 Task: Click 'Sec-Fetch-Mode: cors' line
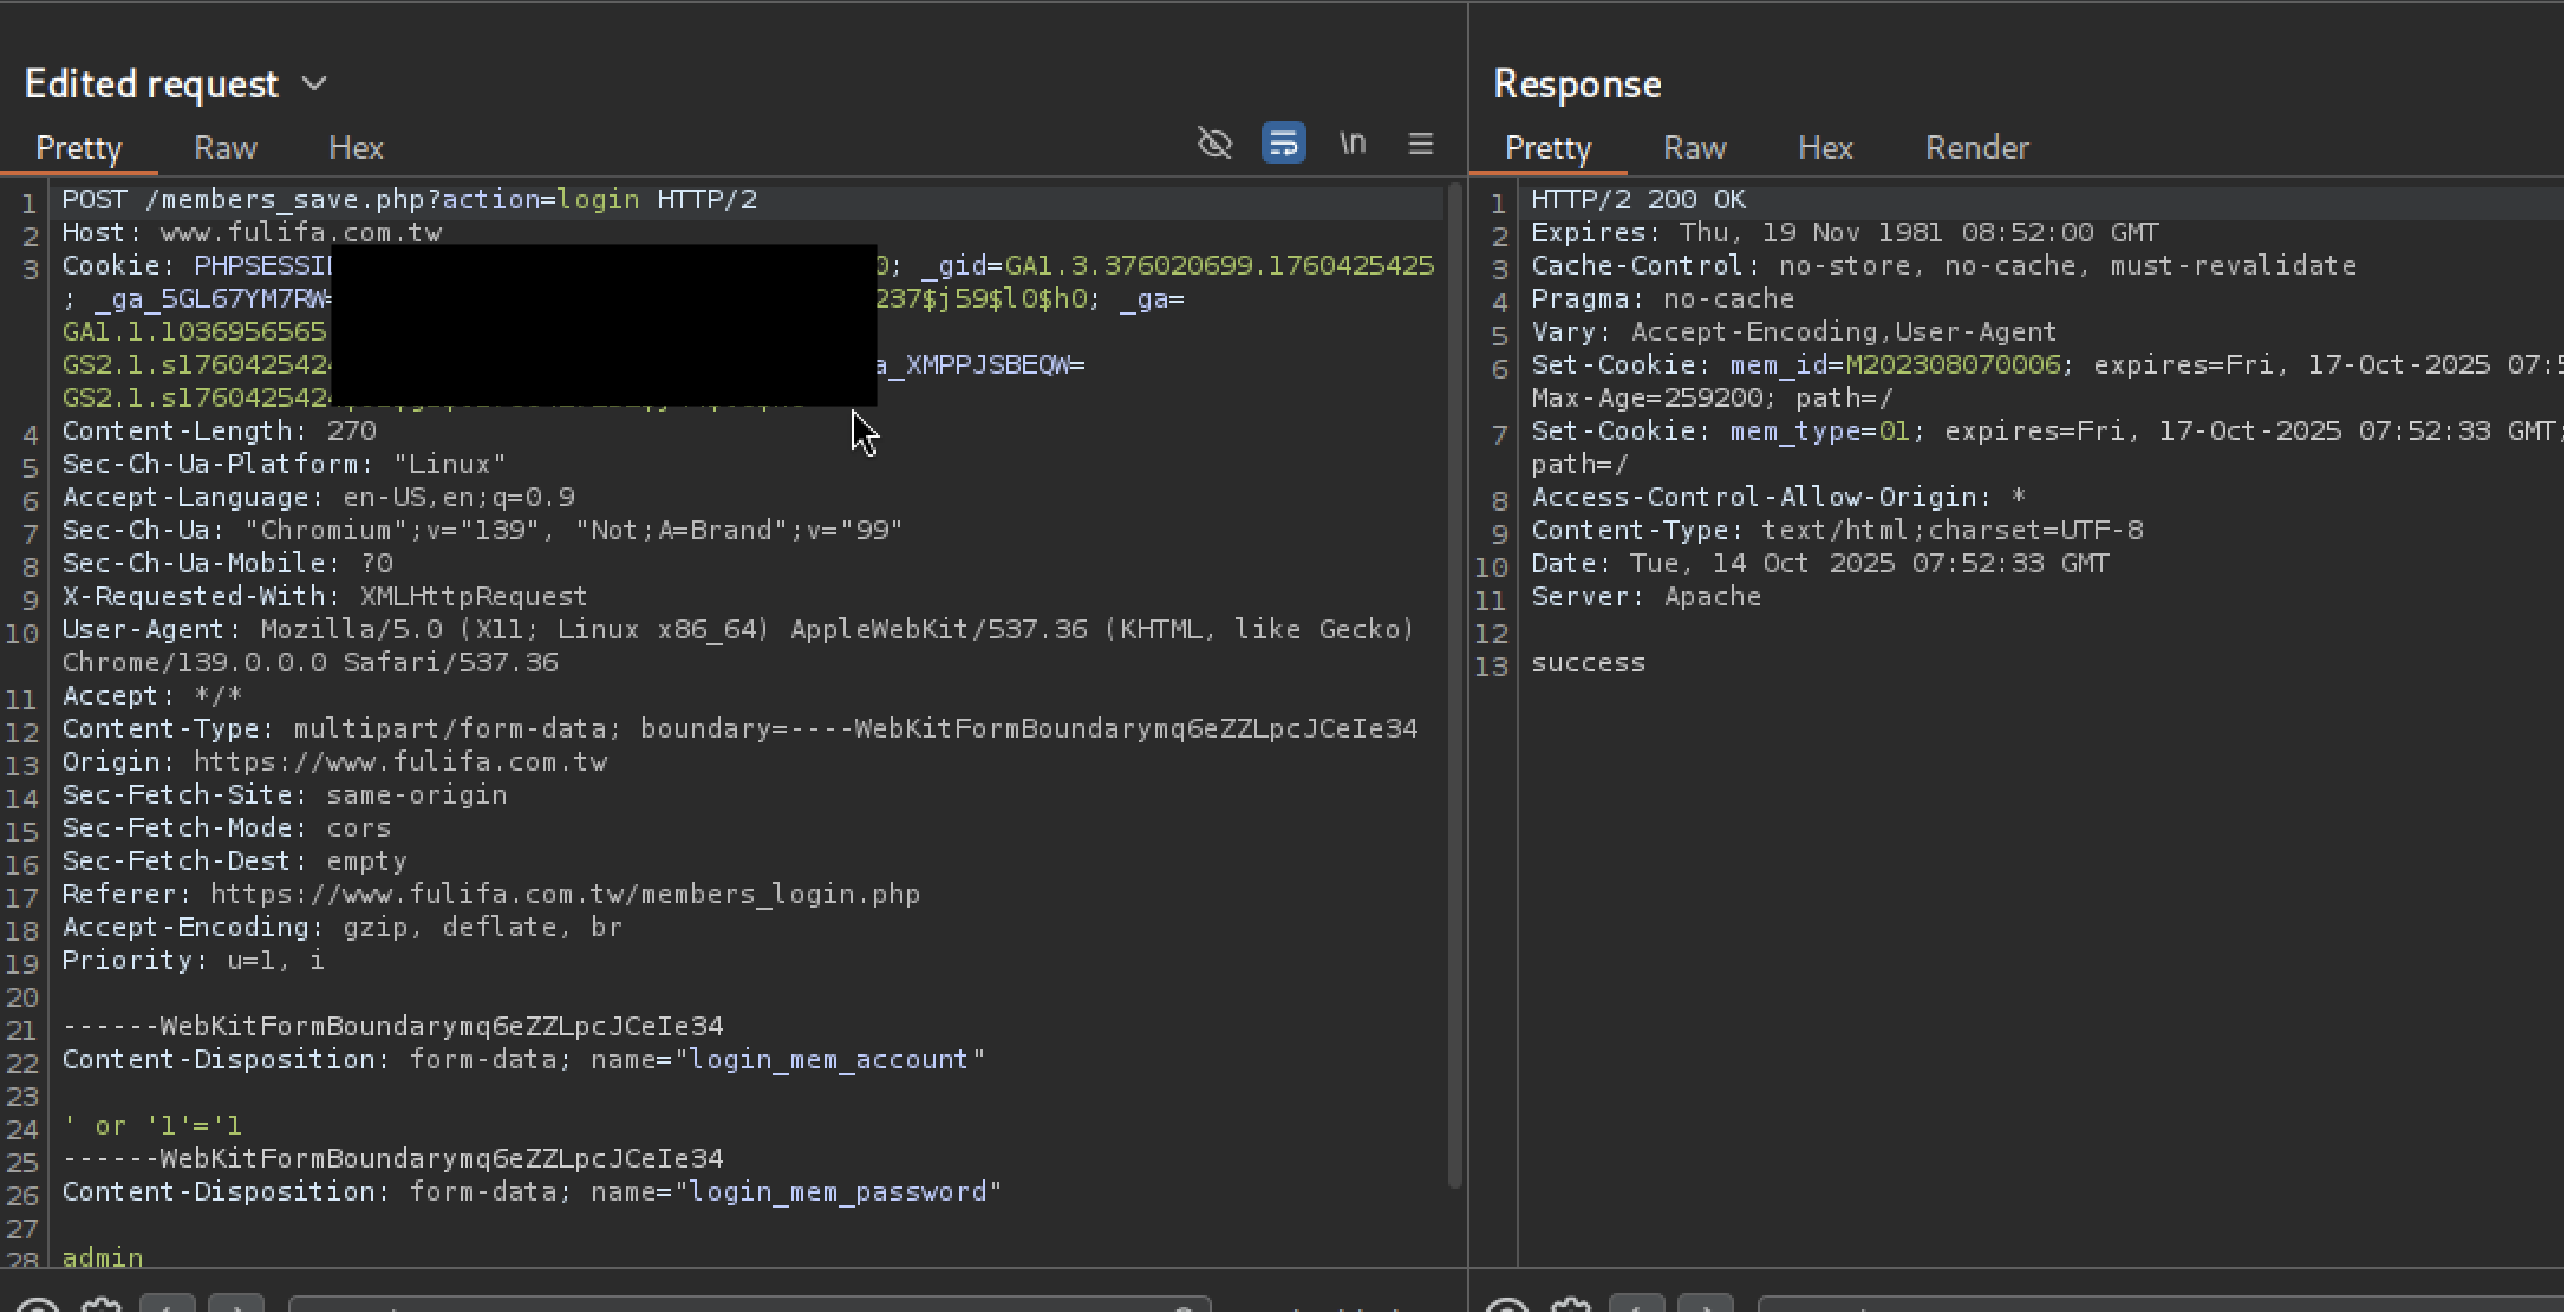[x=226, y=827]
